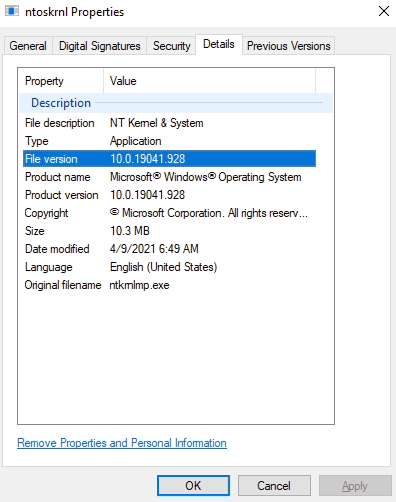This screenshot has height=502, width=396.
Task: Click the NT Kernel & System value
Action: 157,123
